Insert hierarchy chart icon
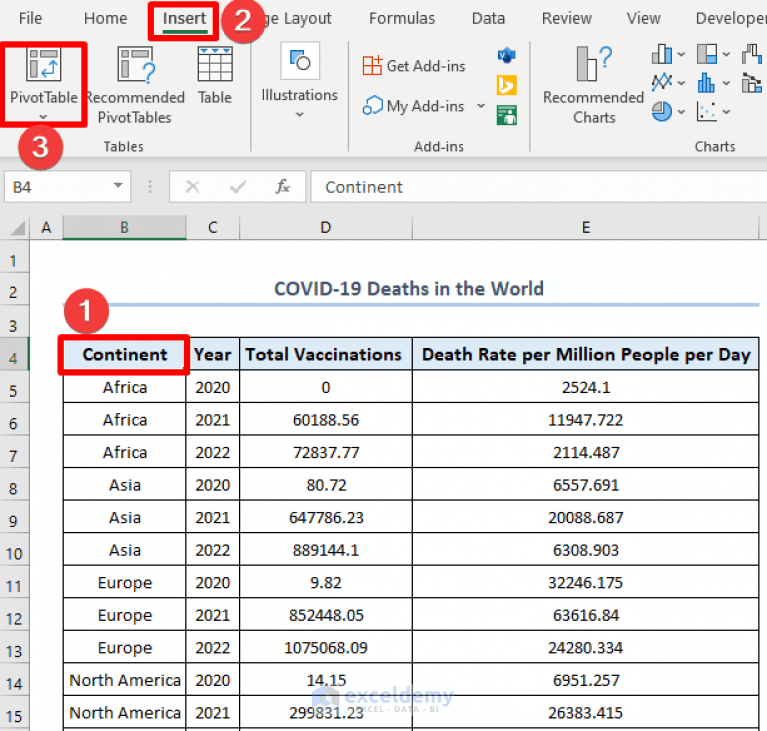Viewport: 767px width, 731px height. point(707,54)
